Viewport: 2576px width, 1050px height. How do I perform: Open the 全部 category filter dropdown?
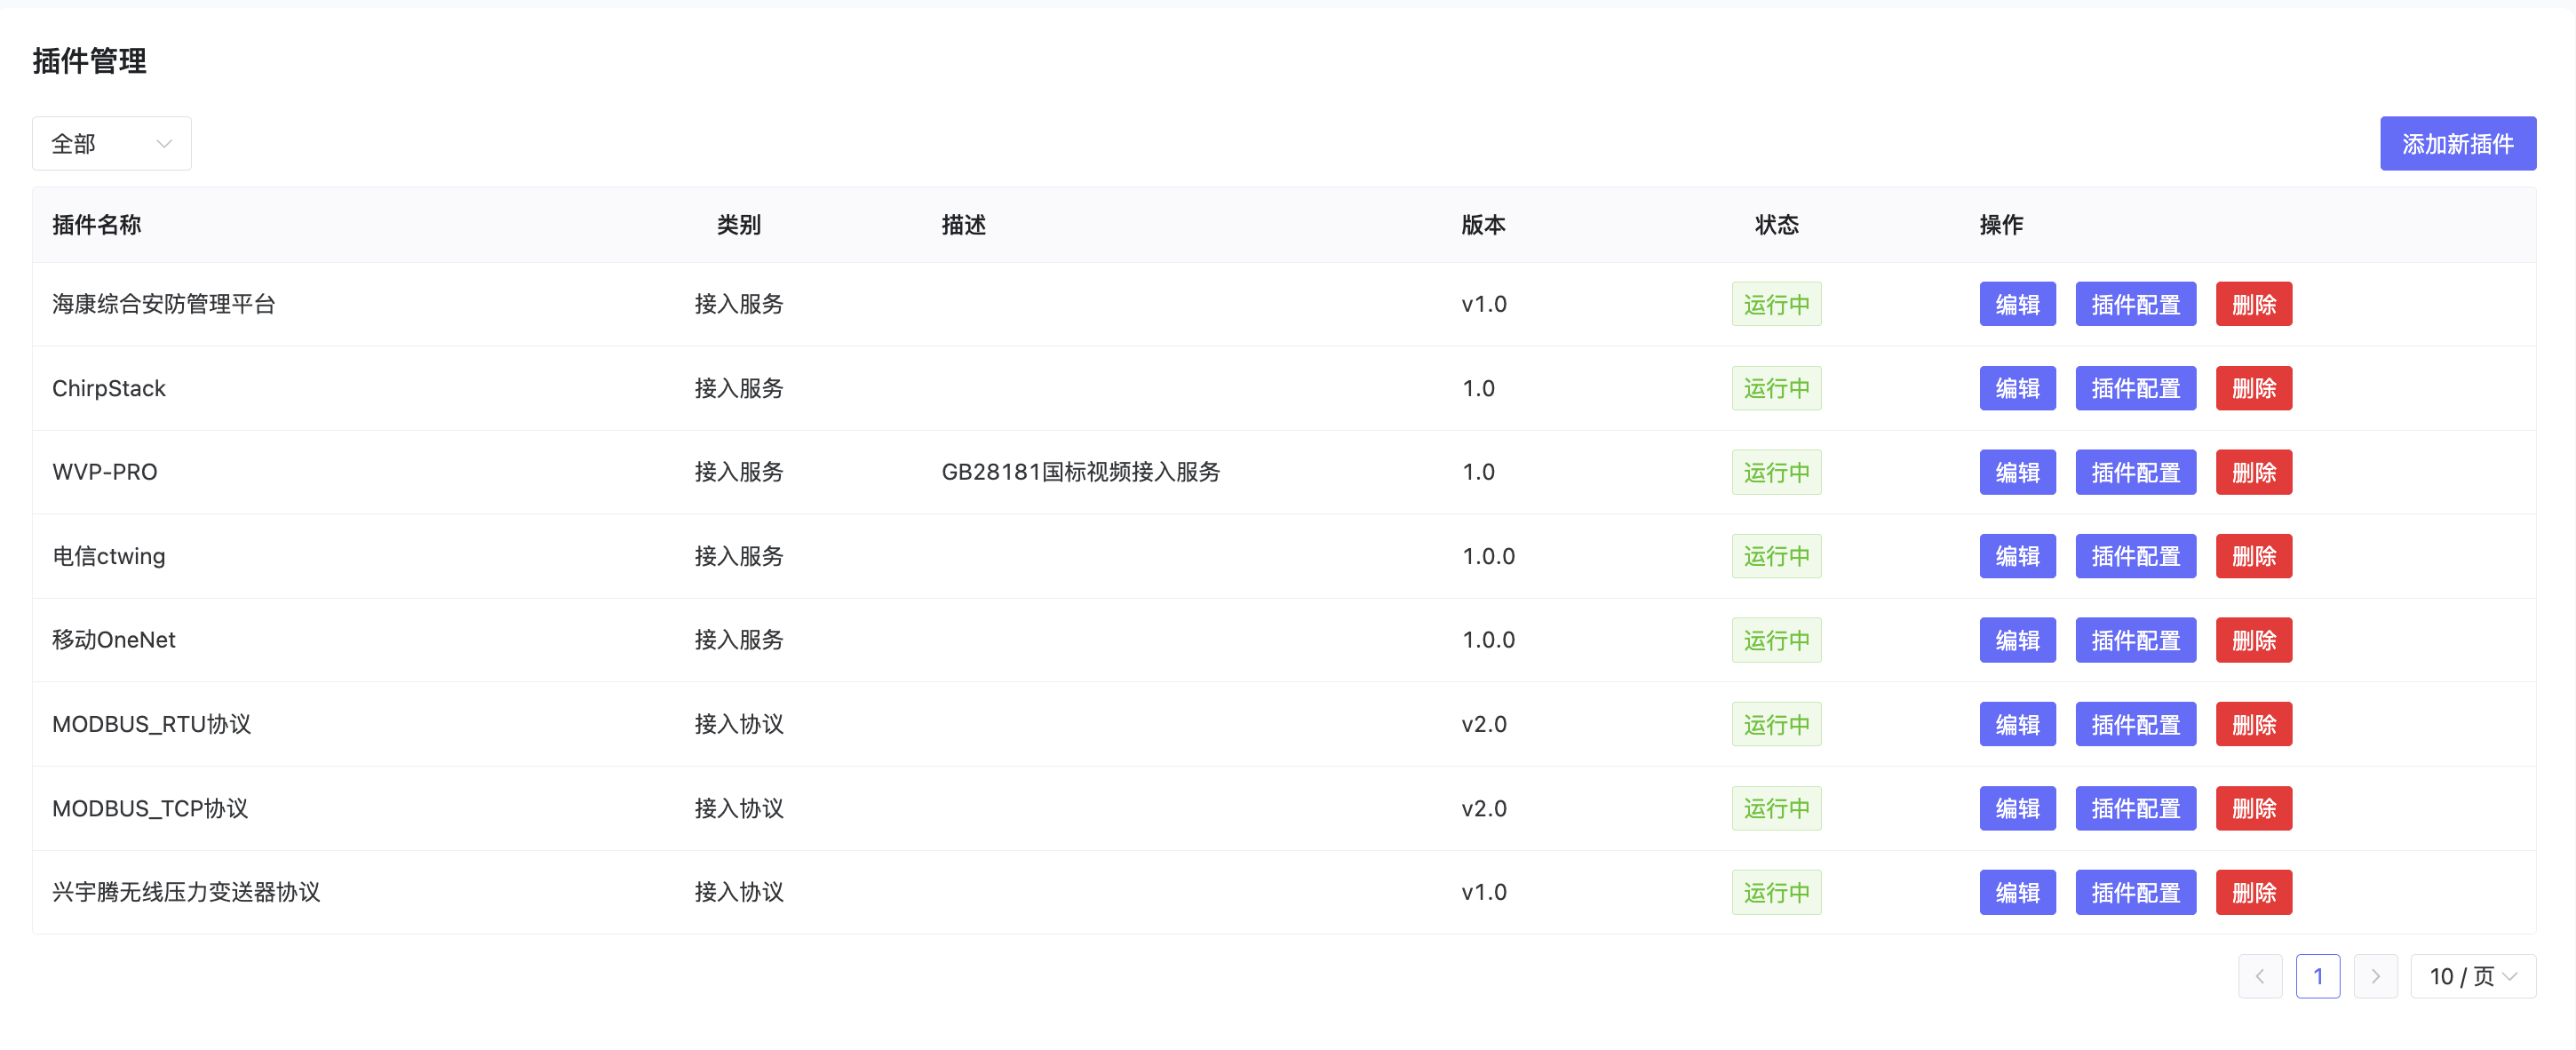point(111,144)
